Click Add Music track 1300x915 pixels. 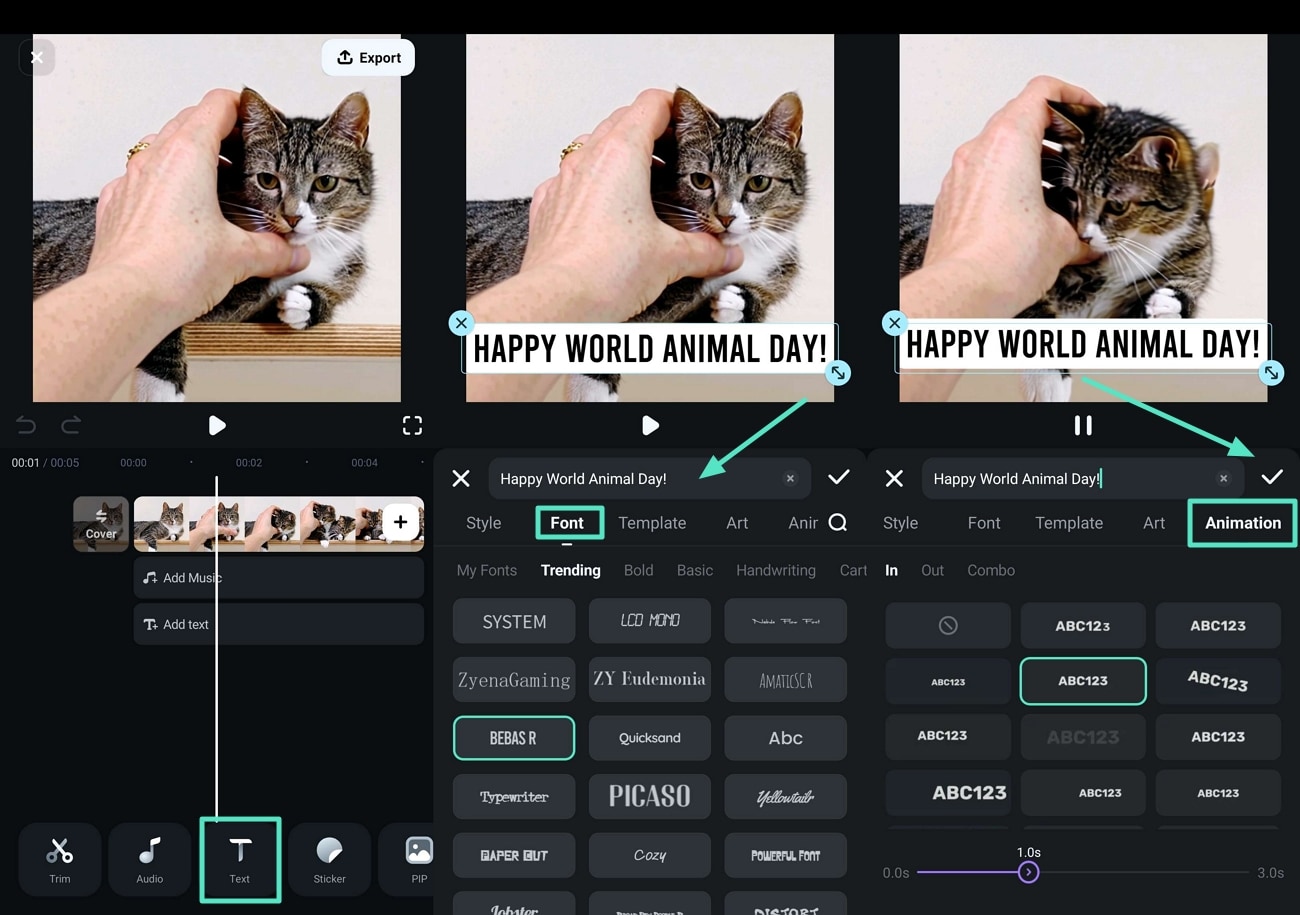click(279, 578)
